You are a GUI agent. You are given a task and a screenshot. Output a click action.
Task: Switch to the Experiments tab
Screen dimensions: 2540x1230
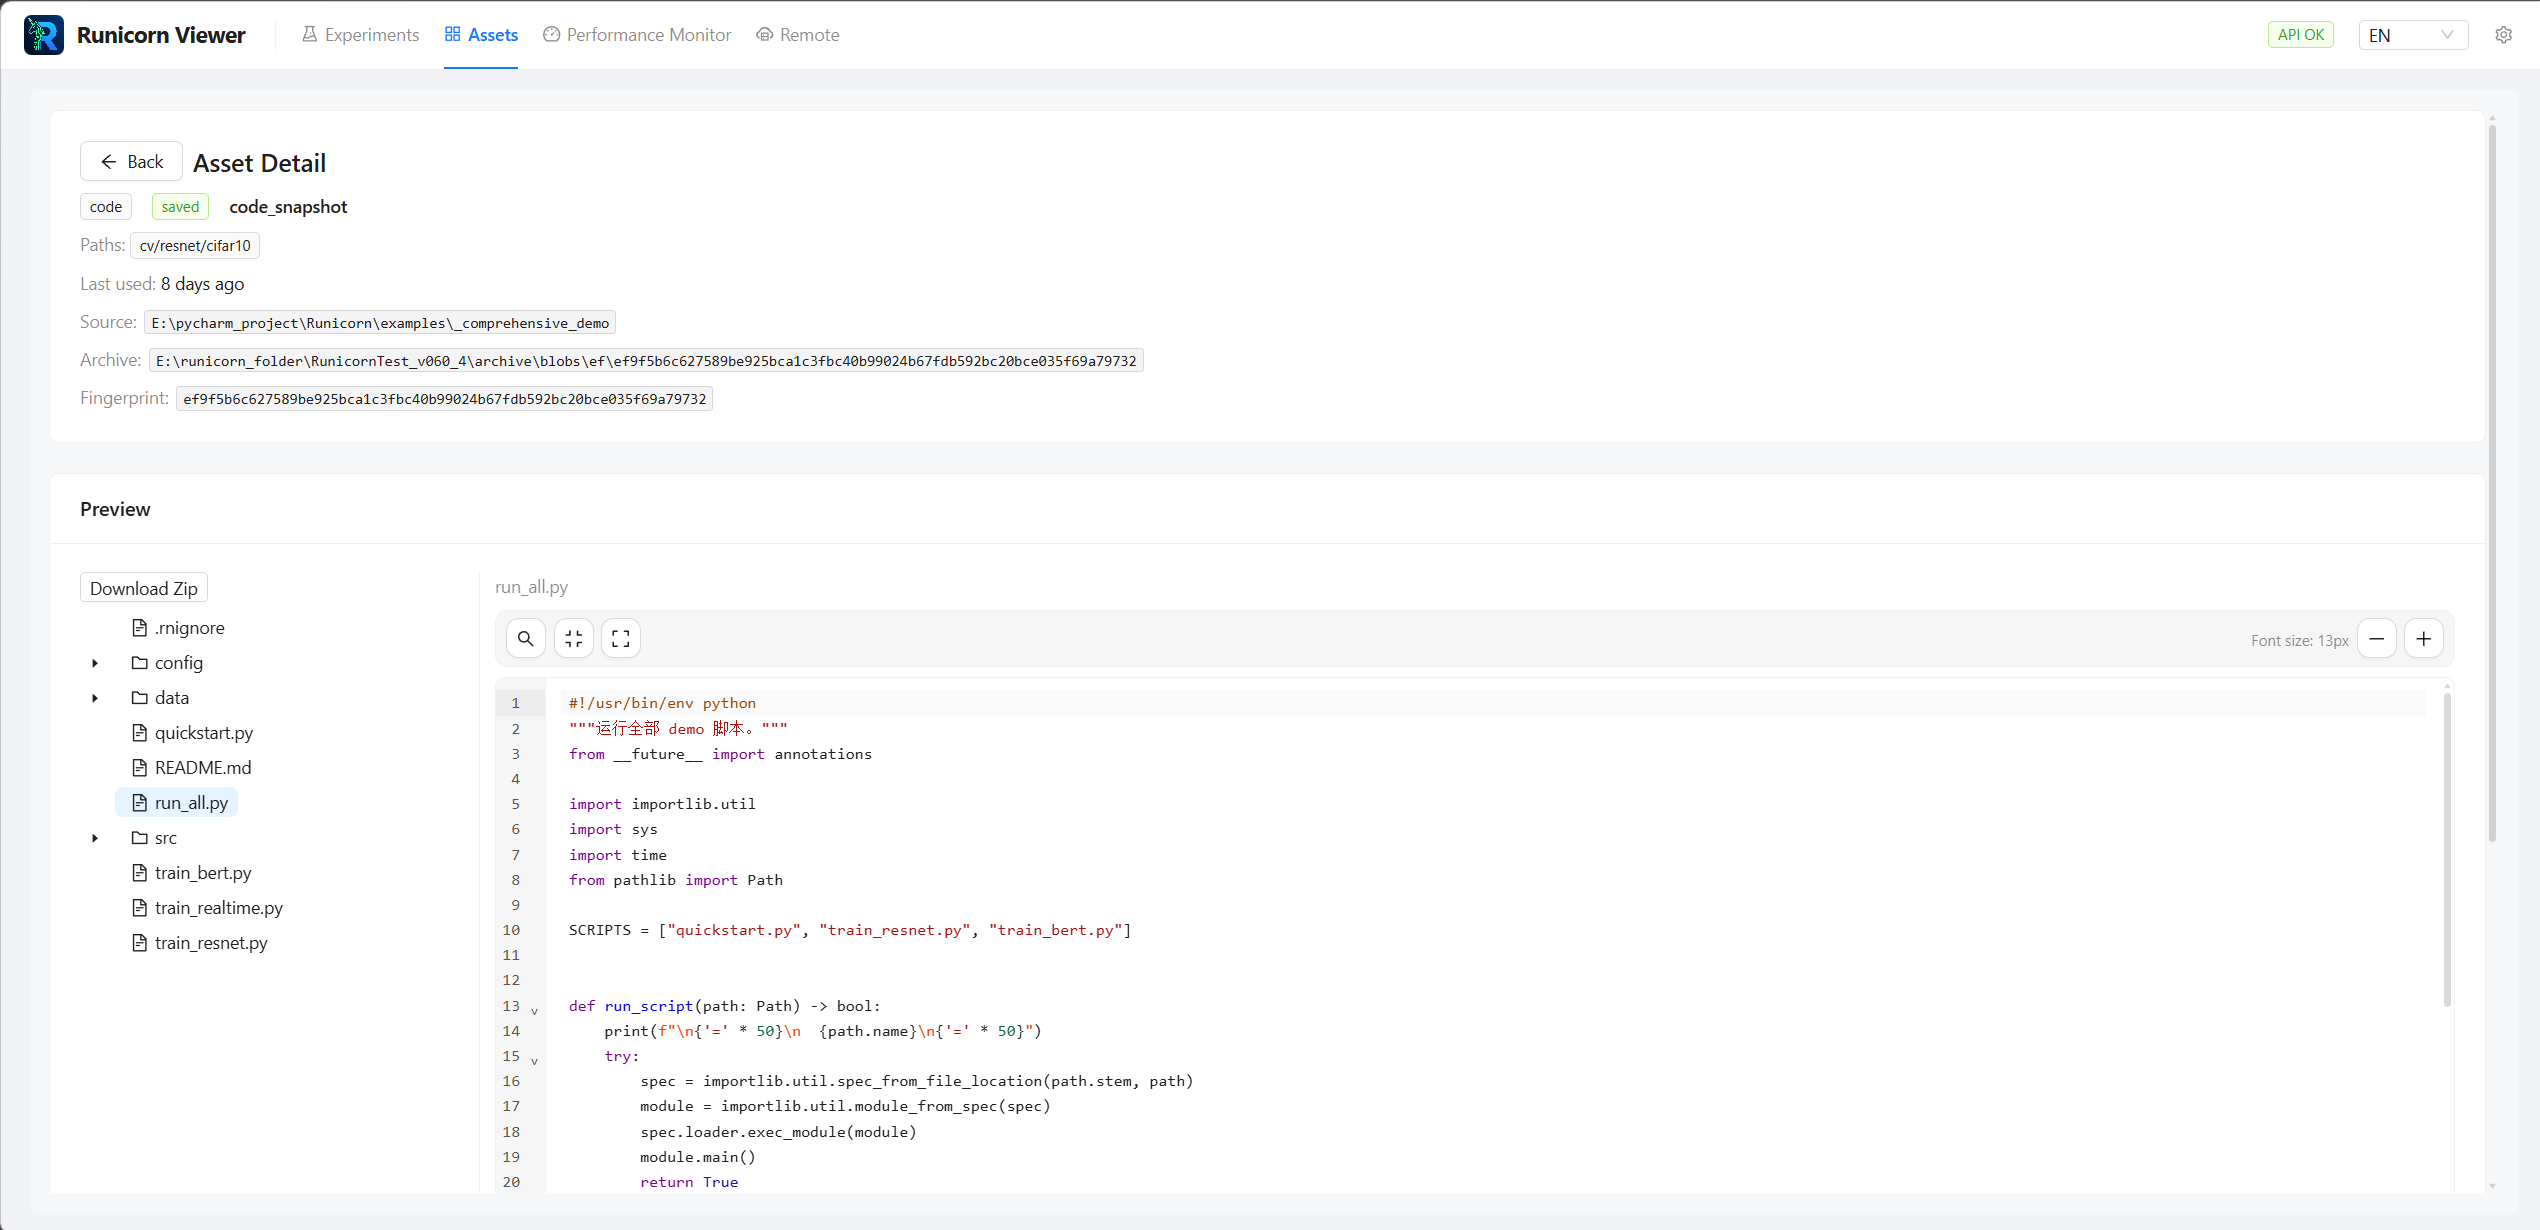[371, 34]
